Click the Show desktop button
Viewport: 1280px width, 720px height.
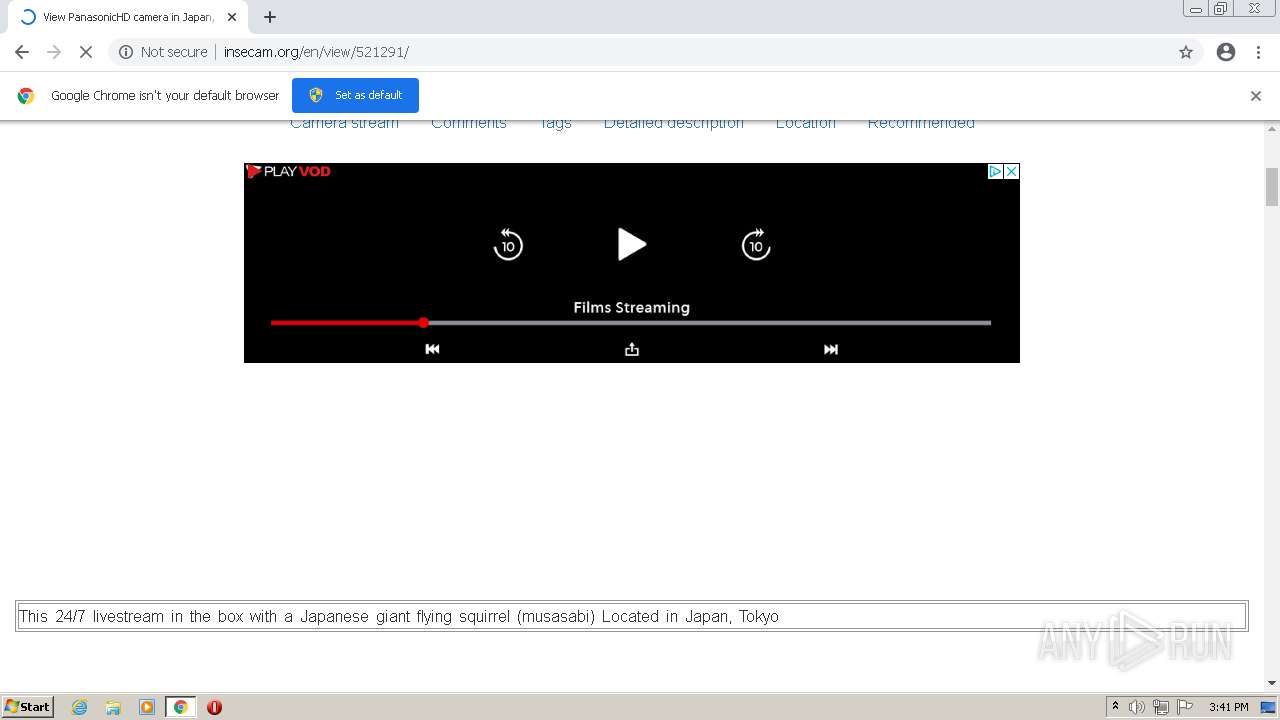(x=1268, y=707)
